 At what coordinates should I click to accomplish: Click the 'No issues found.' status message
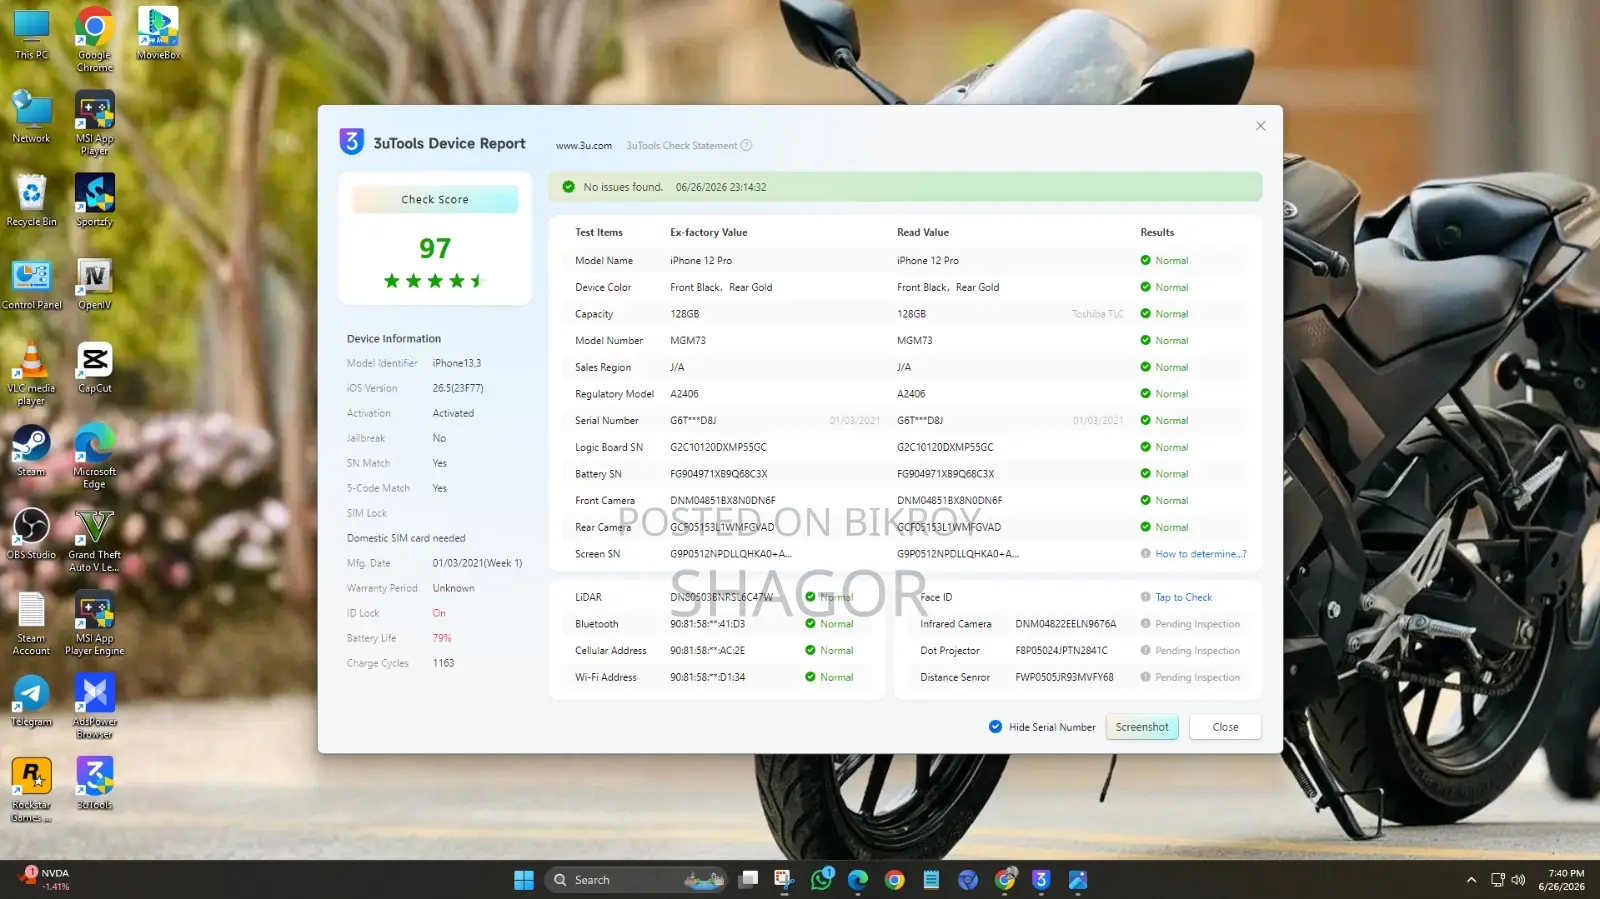point(623,187)
